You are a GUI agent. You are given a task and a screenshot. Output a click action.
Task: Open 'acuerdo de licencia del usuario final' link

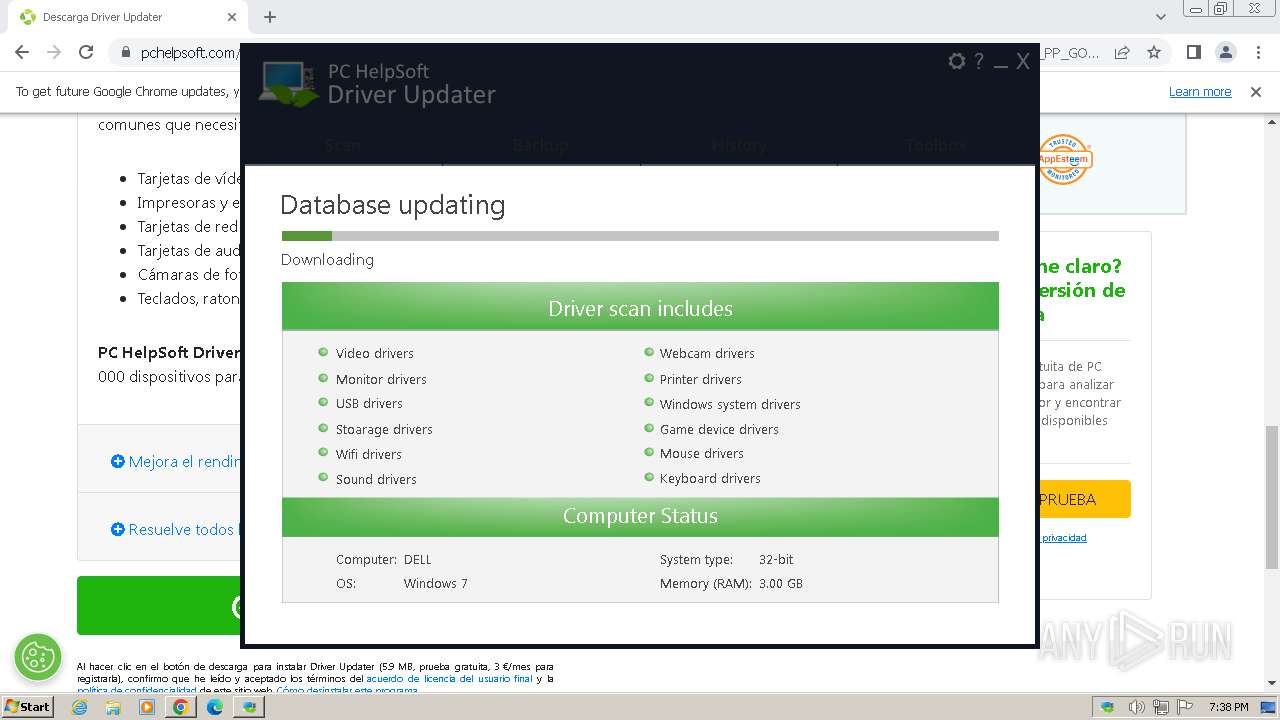pos(449,679)
